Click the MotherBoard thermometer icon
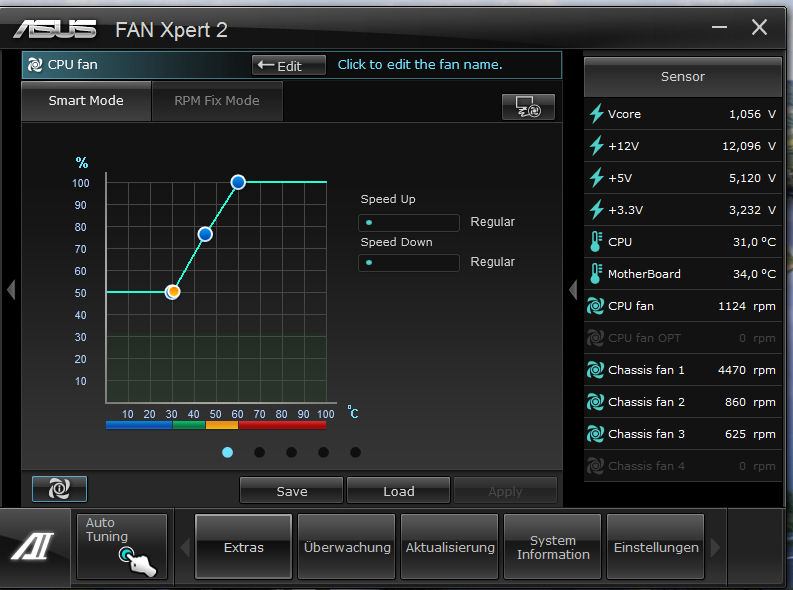Screen dimensions: 793x590 click(596, 274)
